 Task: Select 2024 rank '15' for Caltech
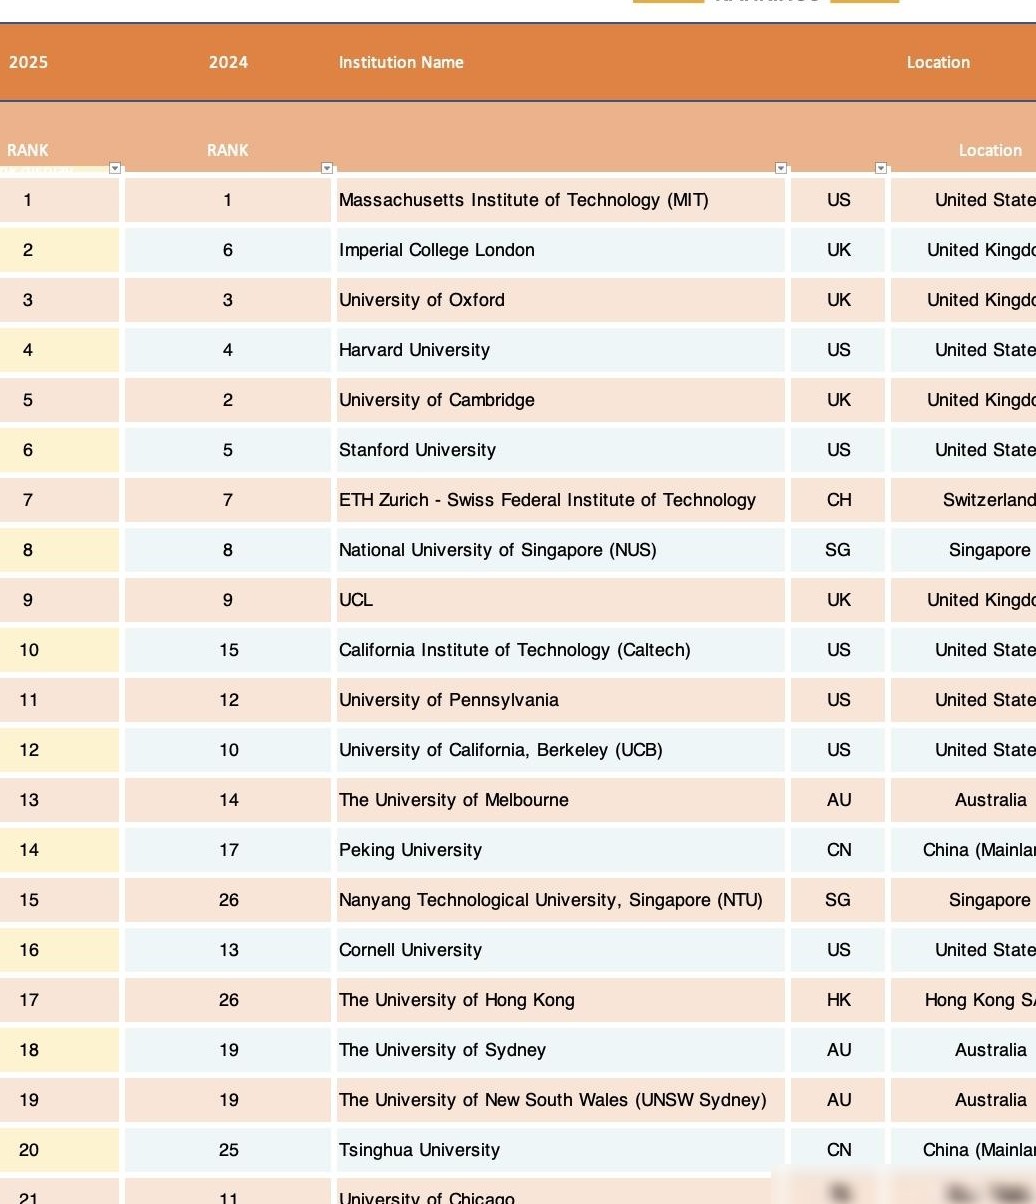click(x=228, y=650)
